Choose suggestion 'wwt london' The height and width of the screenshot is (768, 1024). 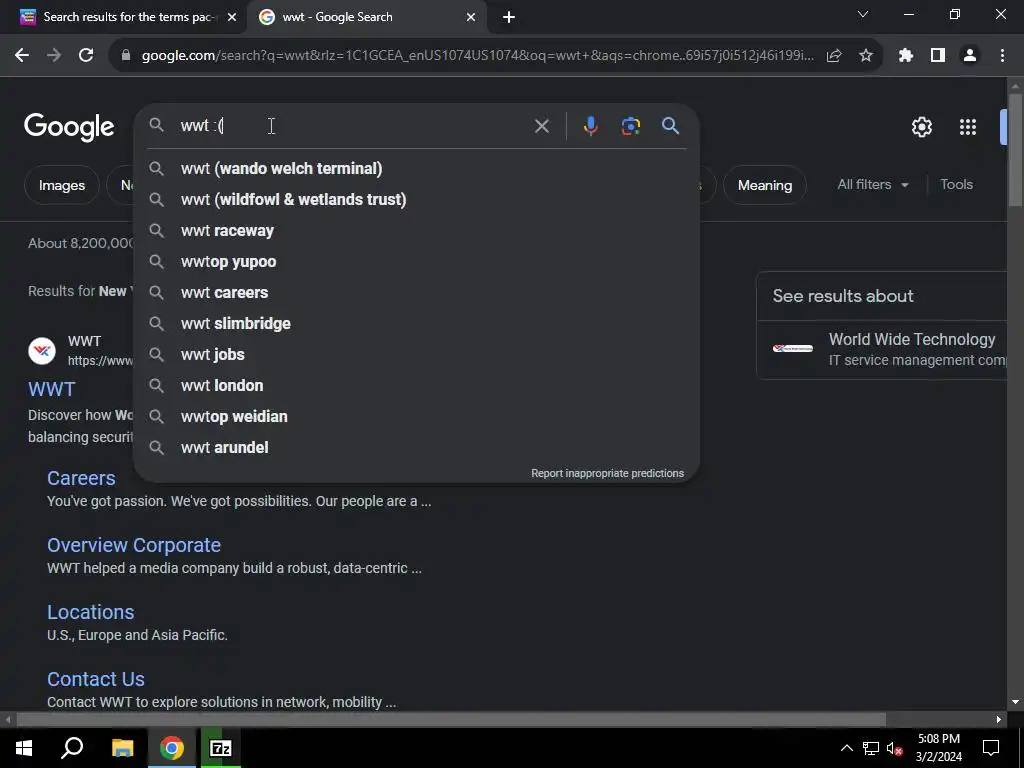[417, 386]
